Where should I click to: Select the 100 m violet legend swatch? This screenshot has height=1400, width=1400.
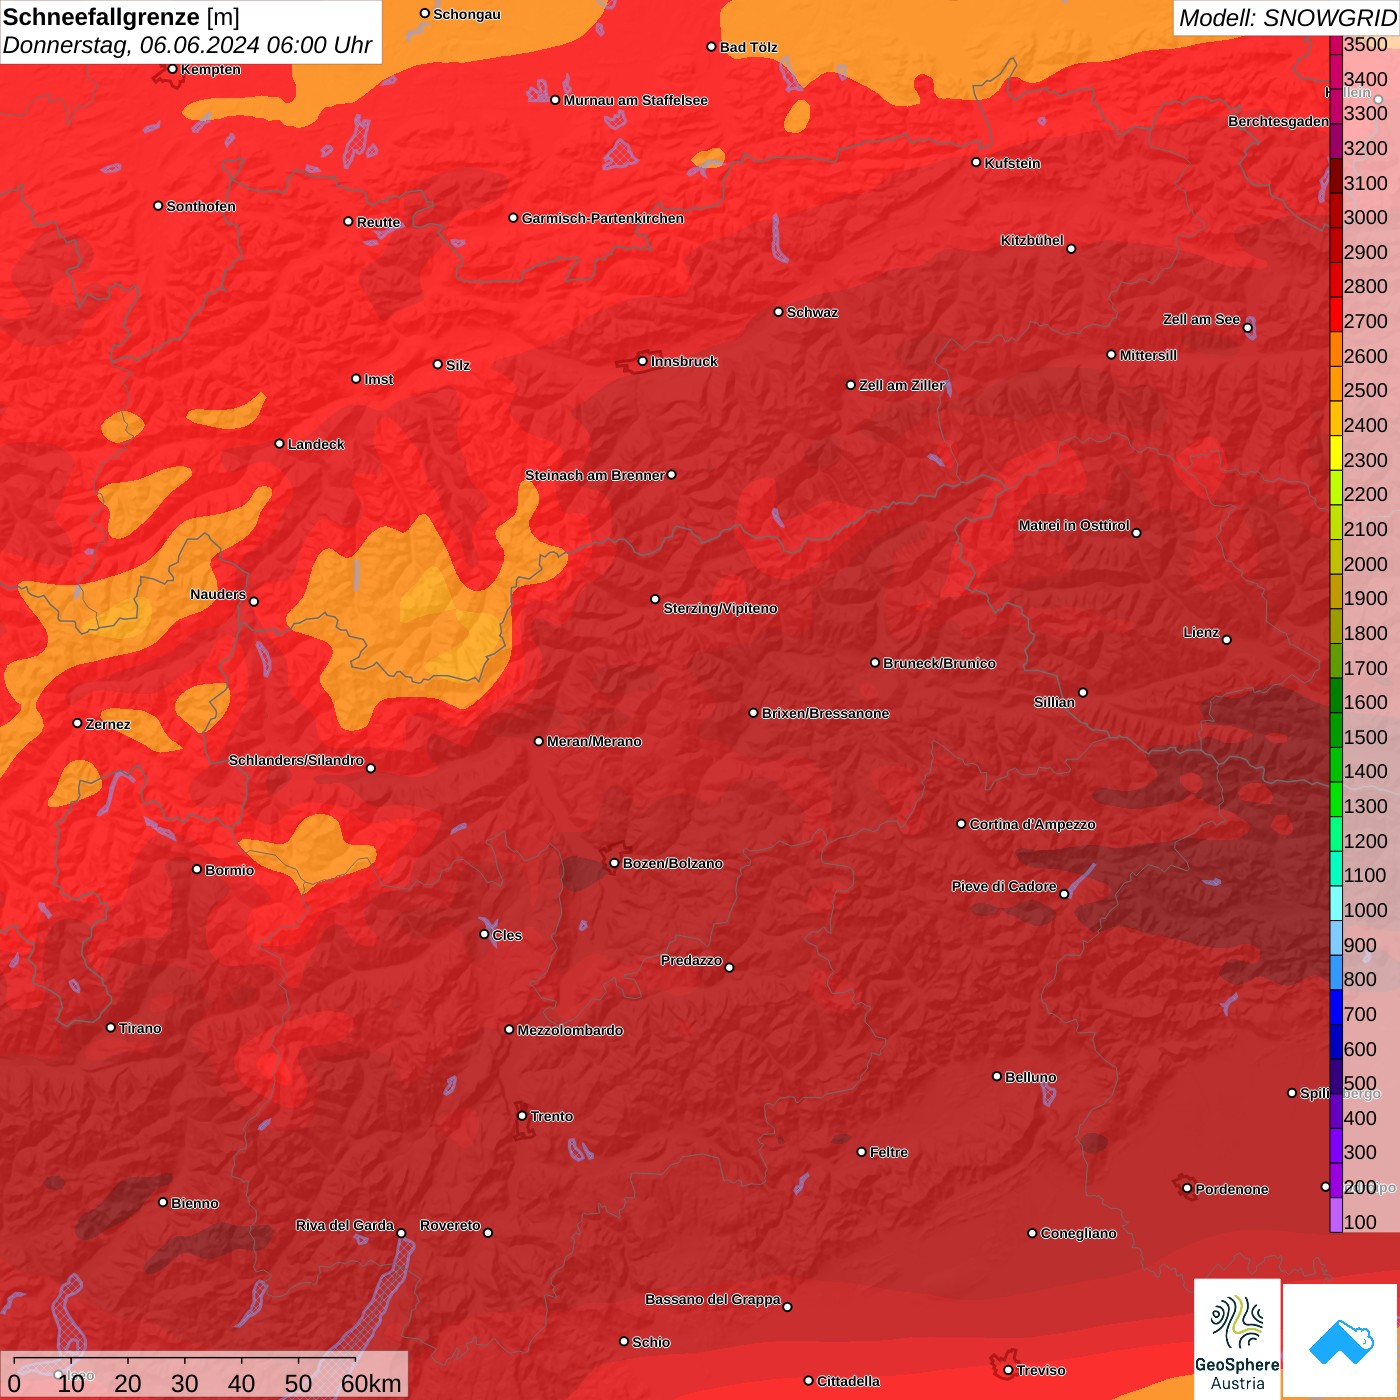click(1336, 1214)
